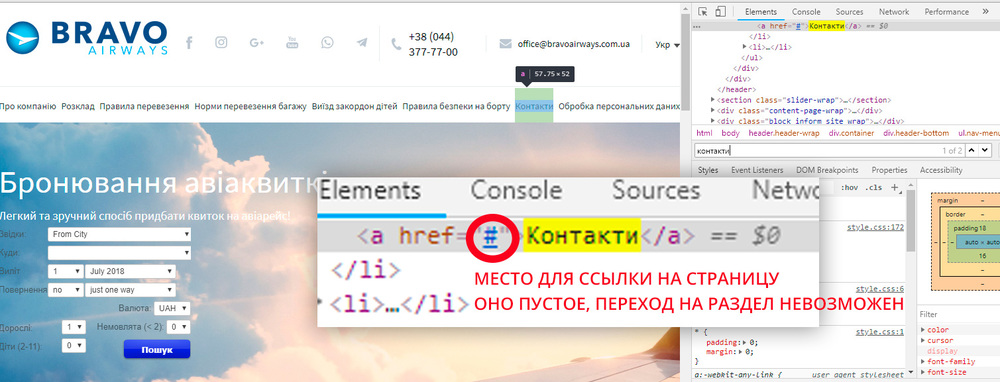Image resolution: width=1000 pixels, height=382 pixels.
Task: Open the Контакти navigation link
Action: point(534,106)
